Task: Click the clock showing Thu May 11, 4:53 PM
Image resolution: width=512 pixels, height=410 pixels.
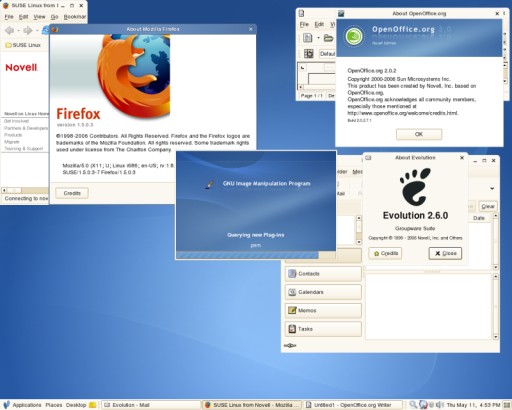Action: [x=473, y=405]
